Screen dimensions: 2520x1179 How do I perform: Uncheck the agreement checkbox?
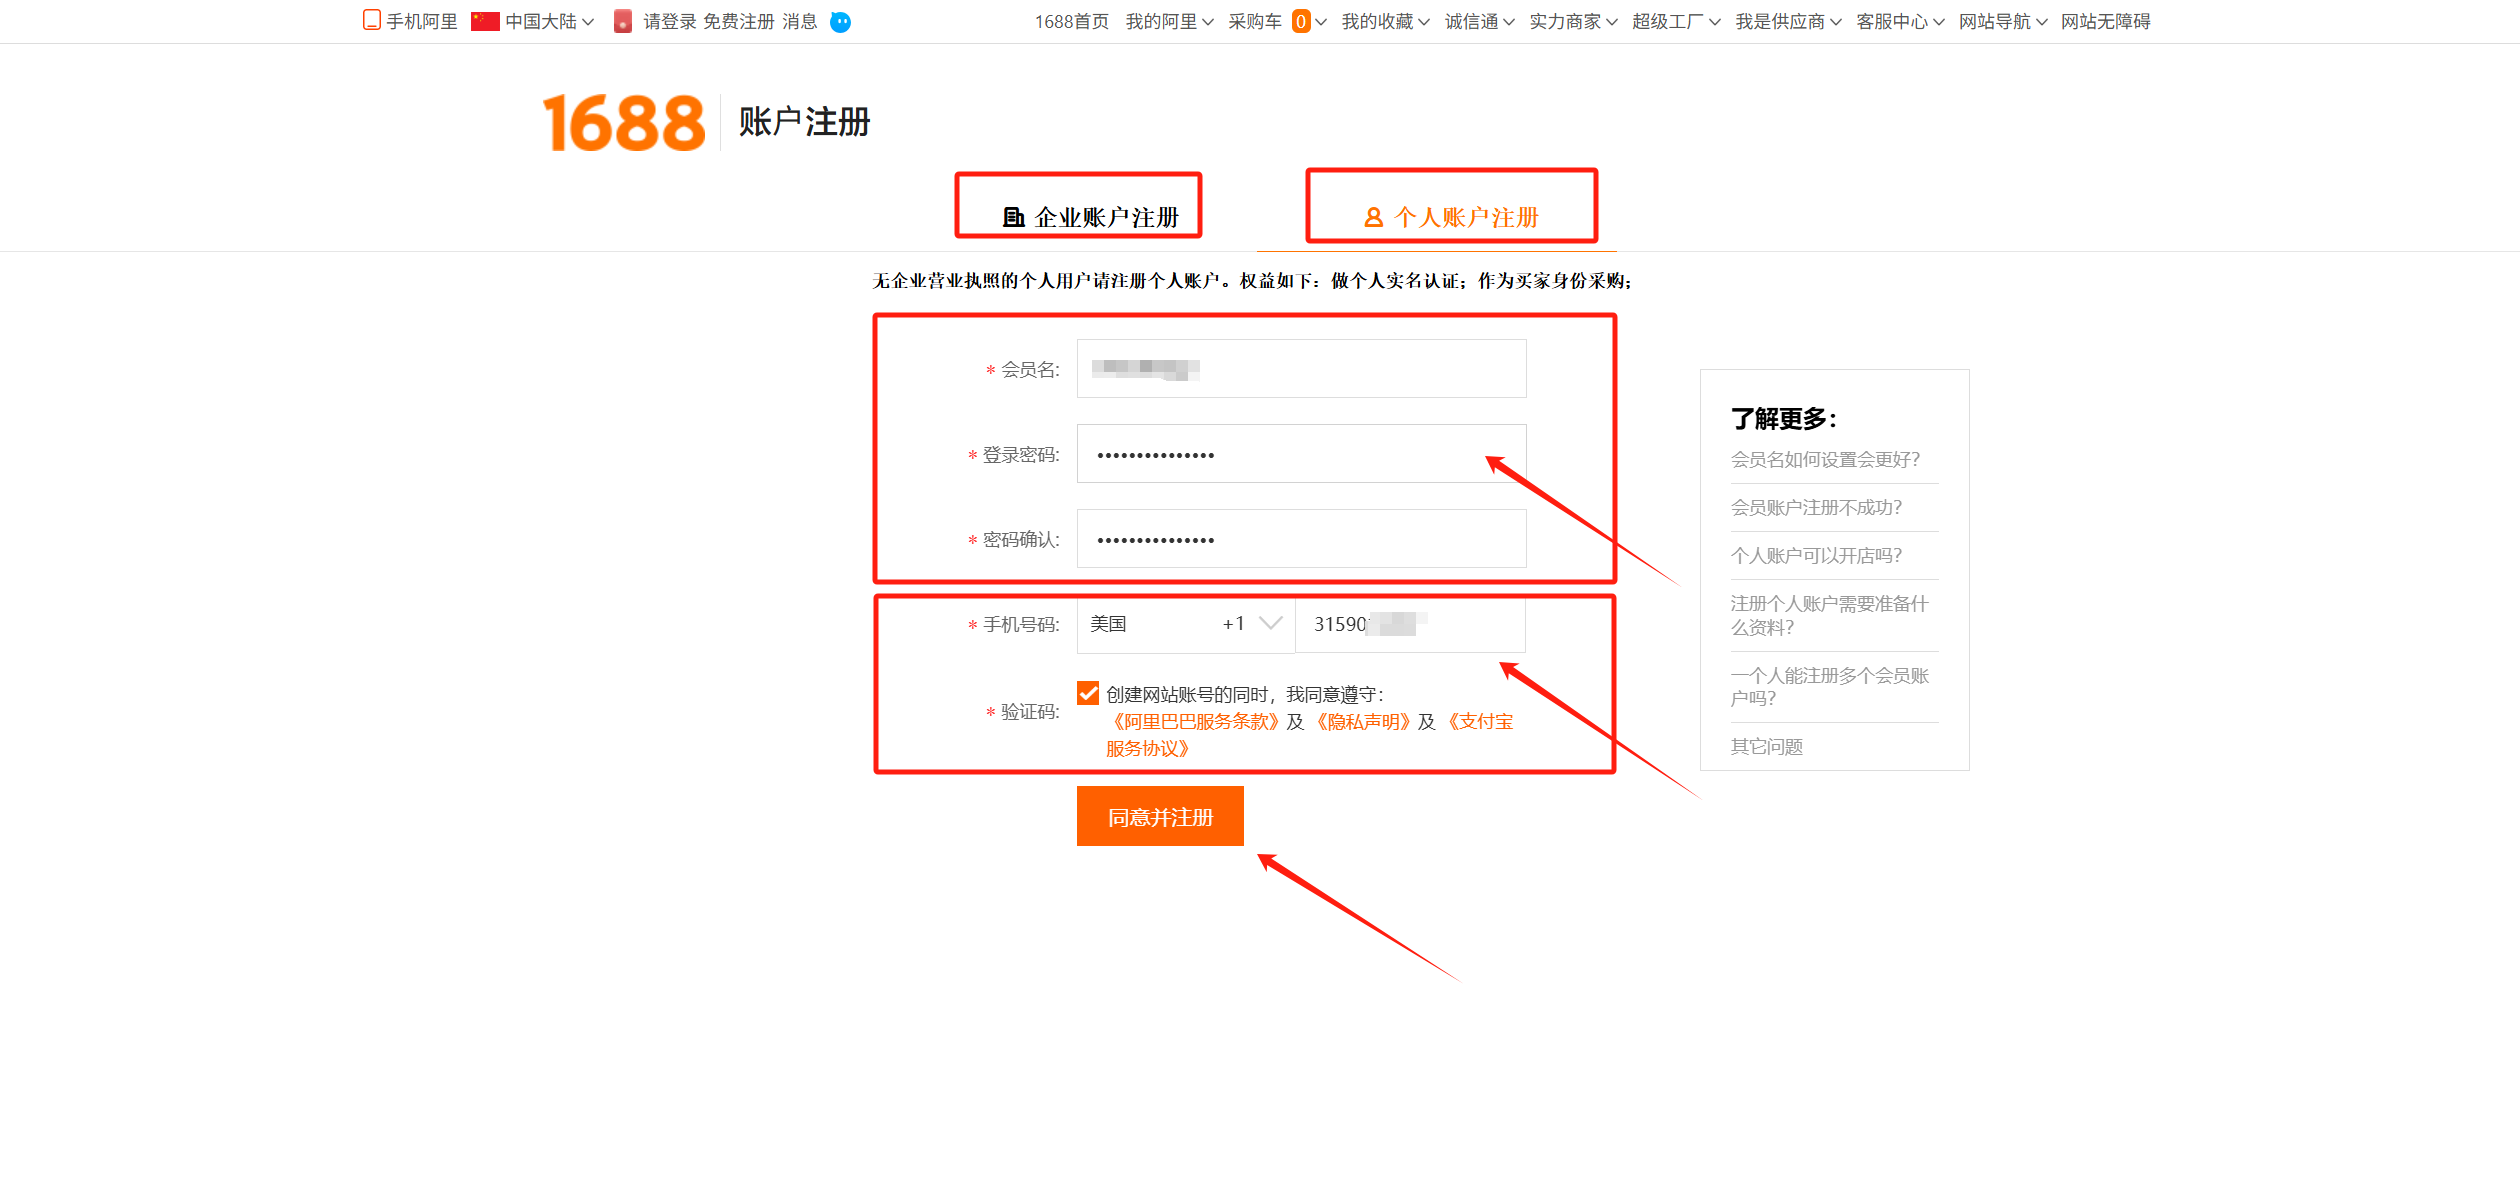click(x=1088, y=693)
